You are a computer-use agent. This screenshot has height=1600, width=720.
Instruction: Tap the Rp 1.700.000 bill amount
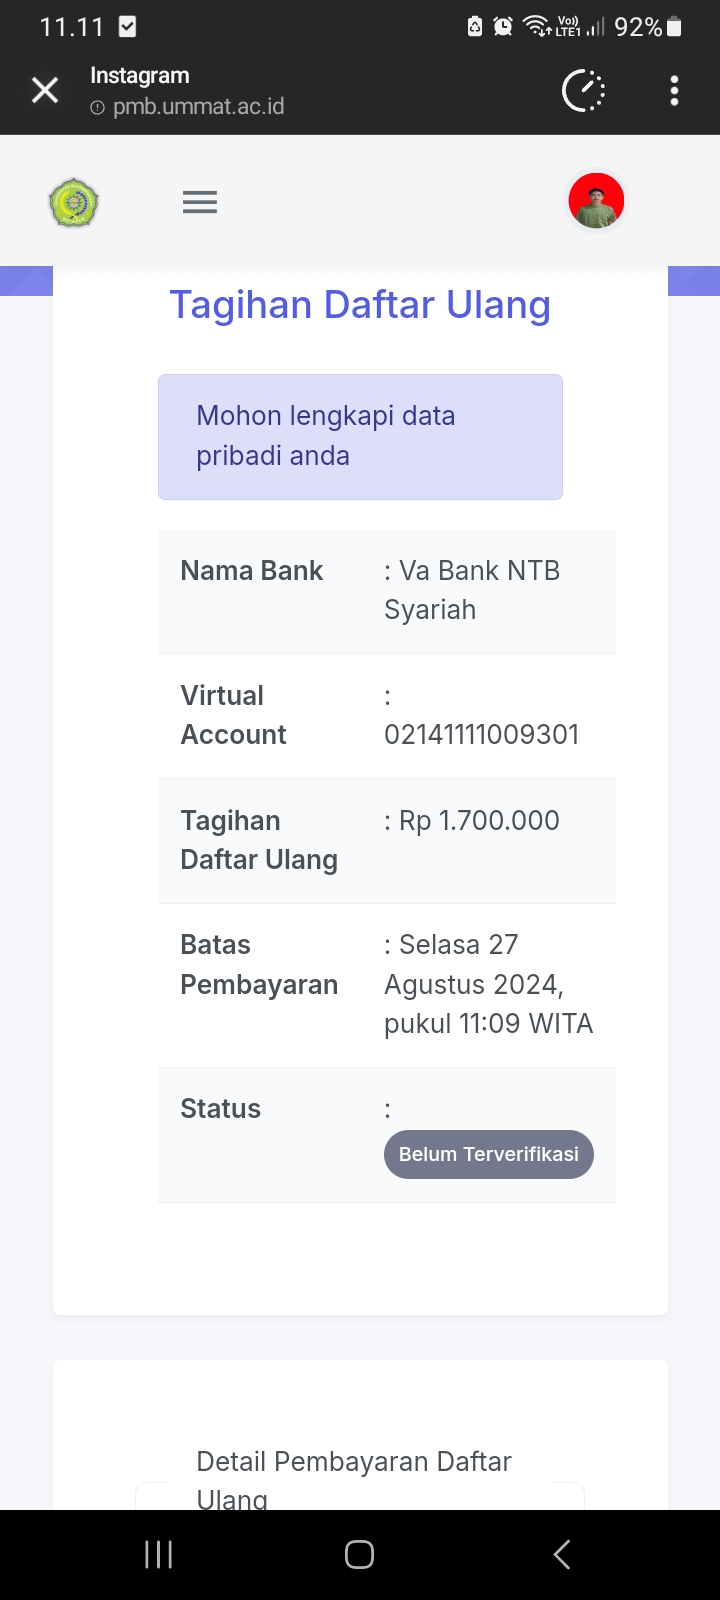479,821
